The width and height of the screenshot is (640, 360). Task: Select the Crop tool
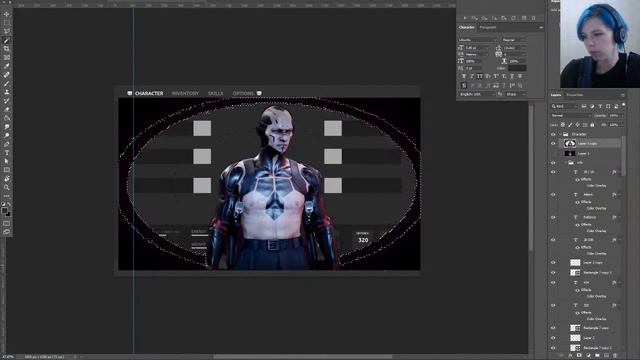click(x=7, y=49)
